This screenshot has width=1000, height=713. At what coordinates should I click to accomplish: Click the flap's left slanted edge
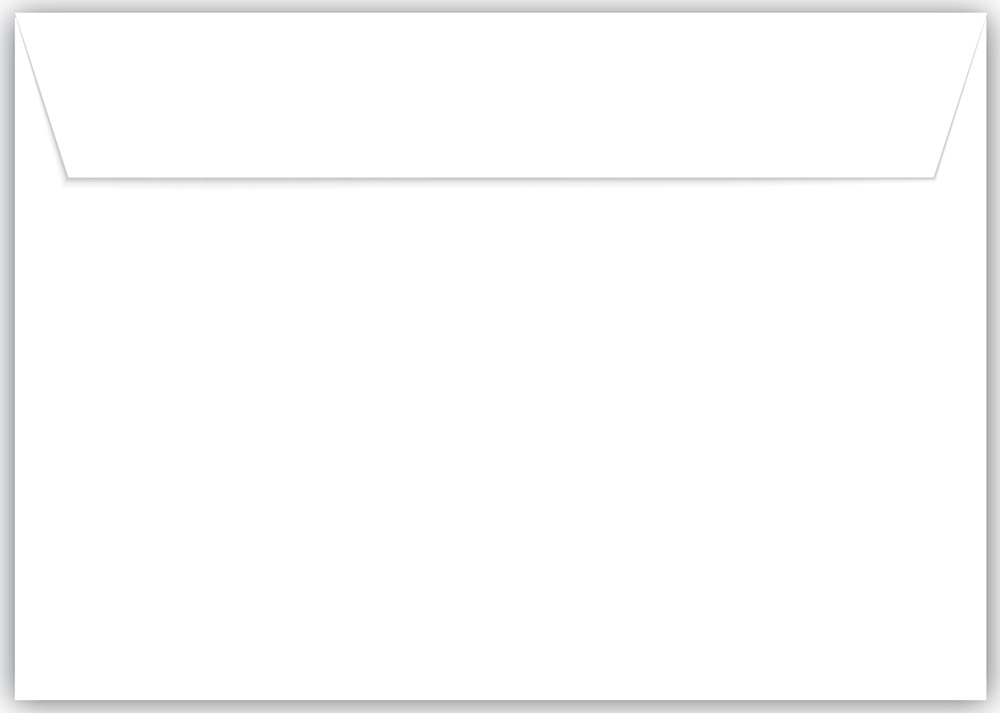(x=41, y=98)
